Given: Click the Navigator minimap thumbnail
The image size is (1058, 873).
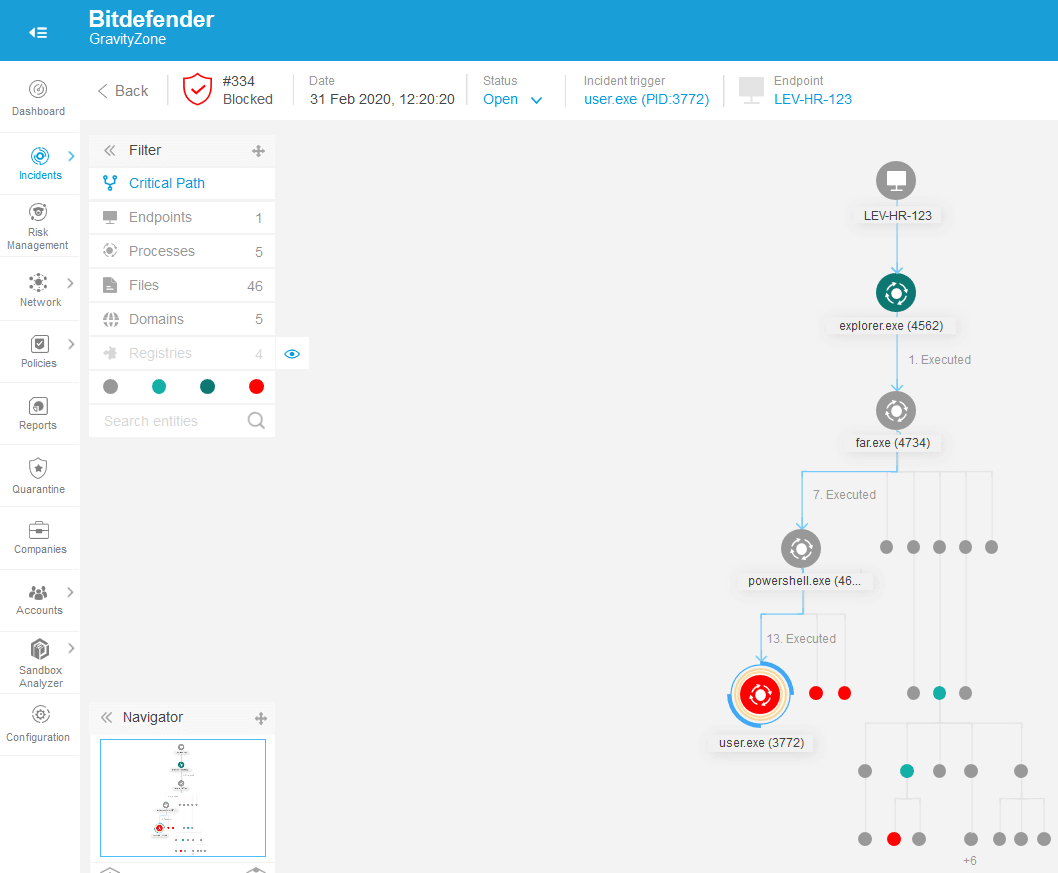Looking at the screenshot, I should coord(183,798).
